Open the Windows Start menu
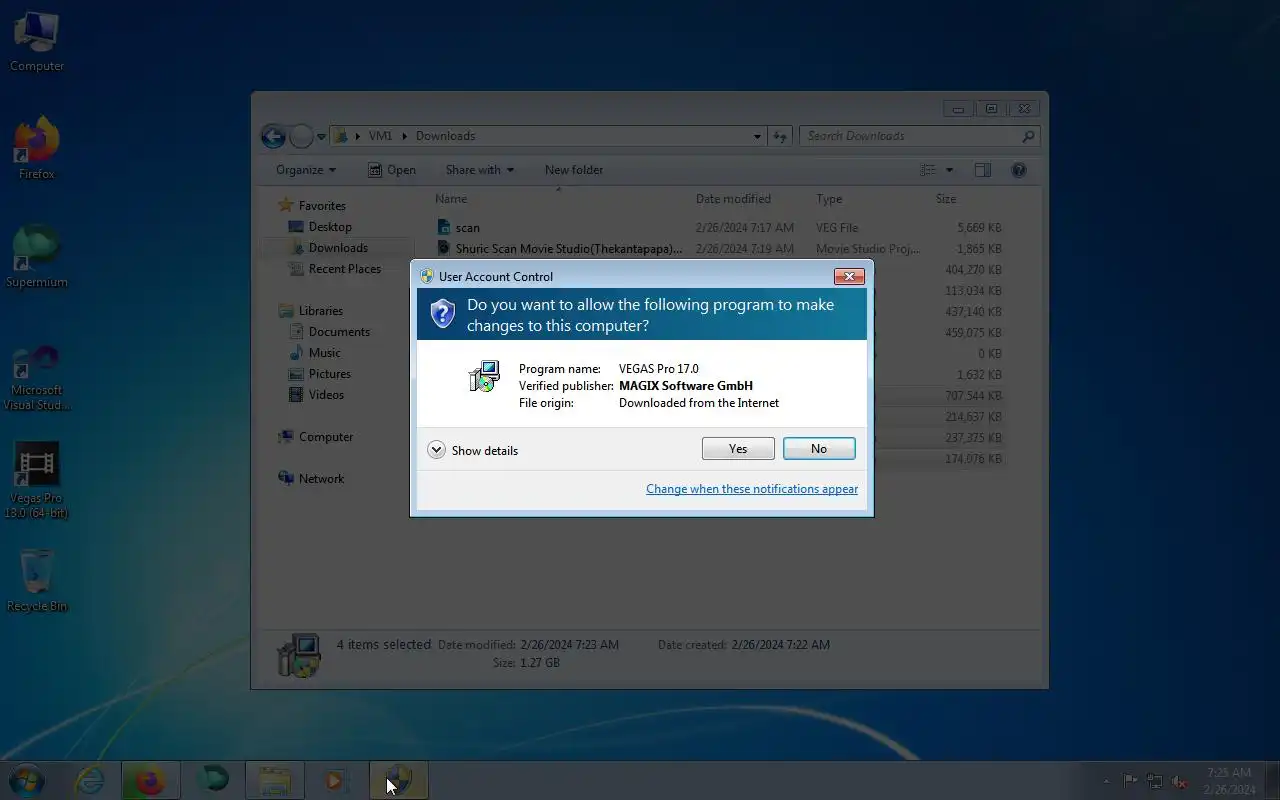This screenshot has width=1280, height=800. pos(27,780)
